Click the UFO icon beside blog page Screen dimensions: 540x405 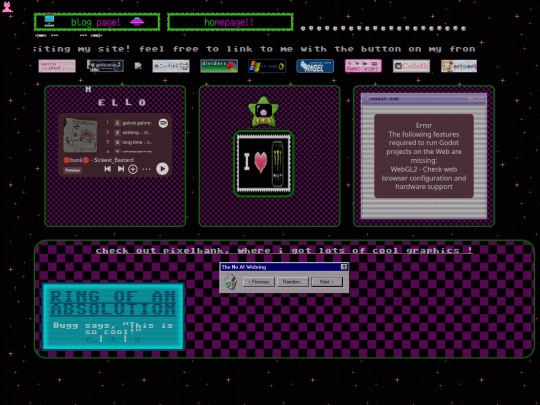coord(137,22)
